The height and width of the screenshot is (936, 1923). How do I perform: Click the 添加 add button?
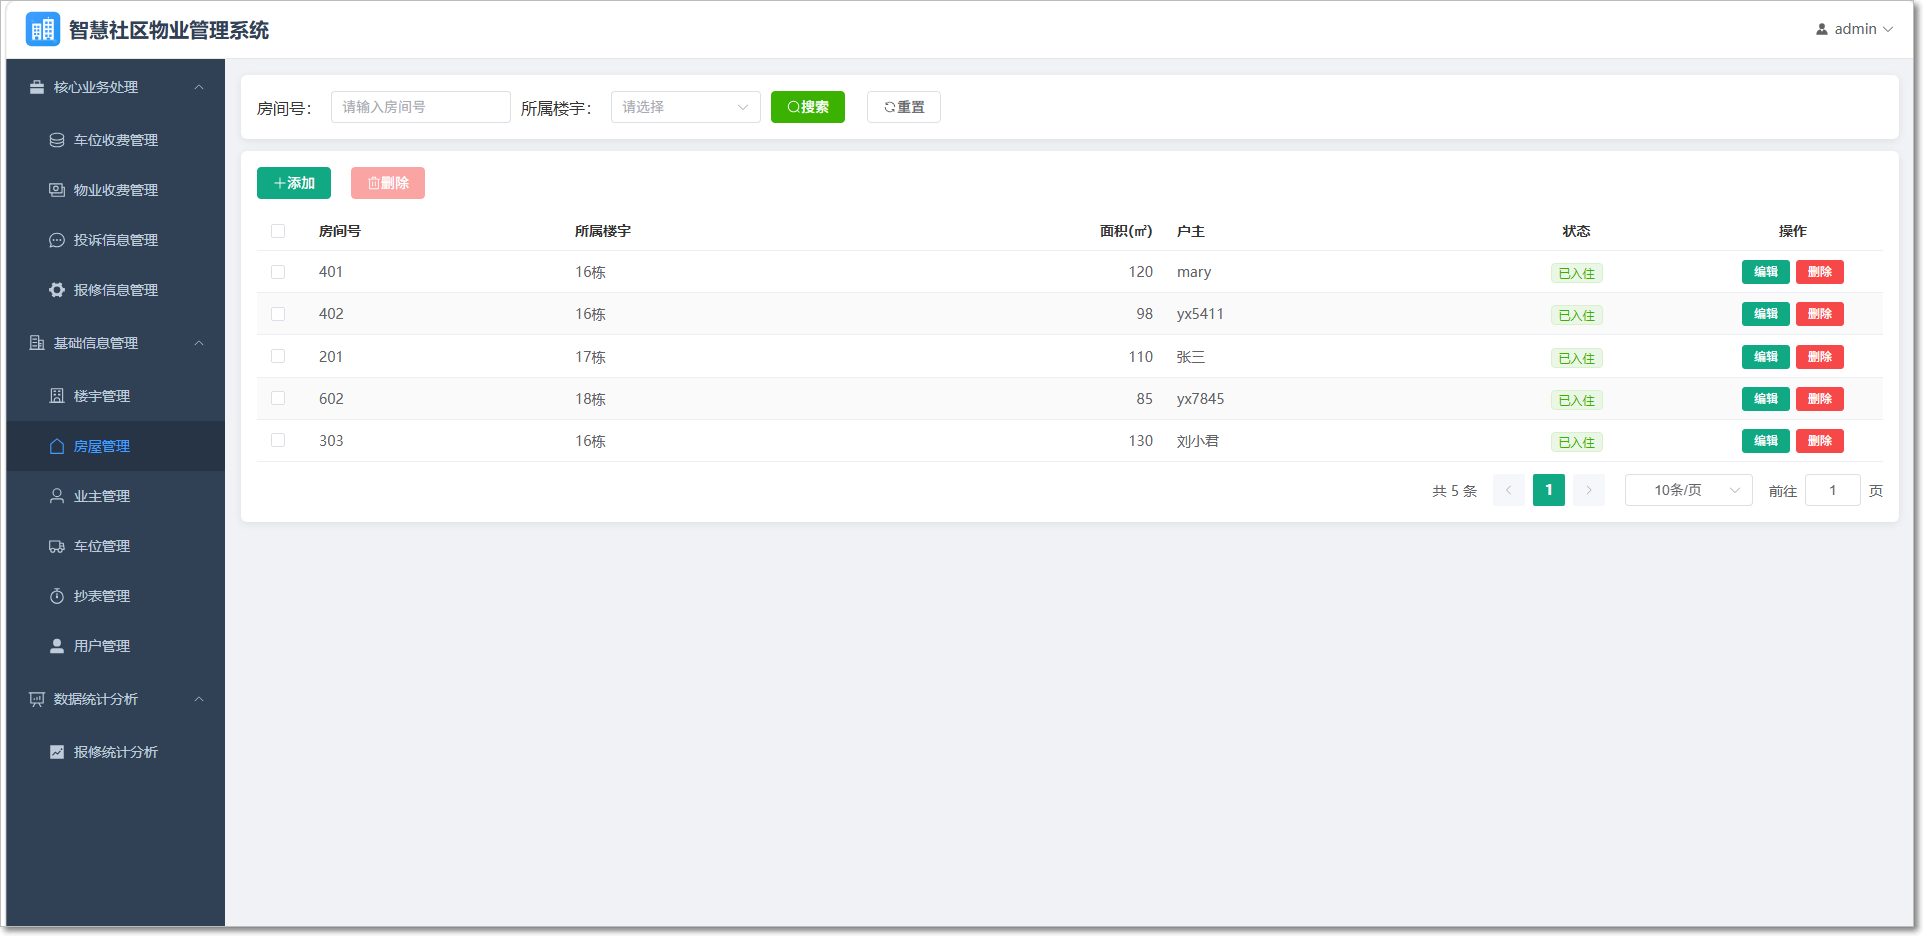pyautogui.click(x=294, y=183)
